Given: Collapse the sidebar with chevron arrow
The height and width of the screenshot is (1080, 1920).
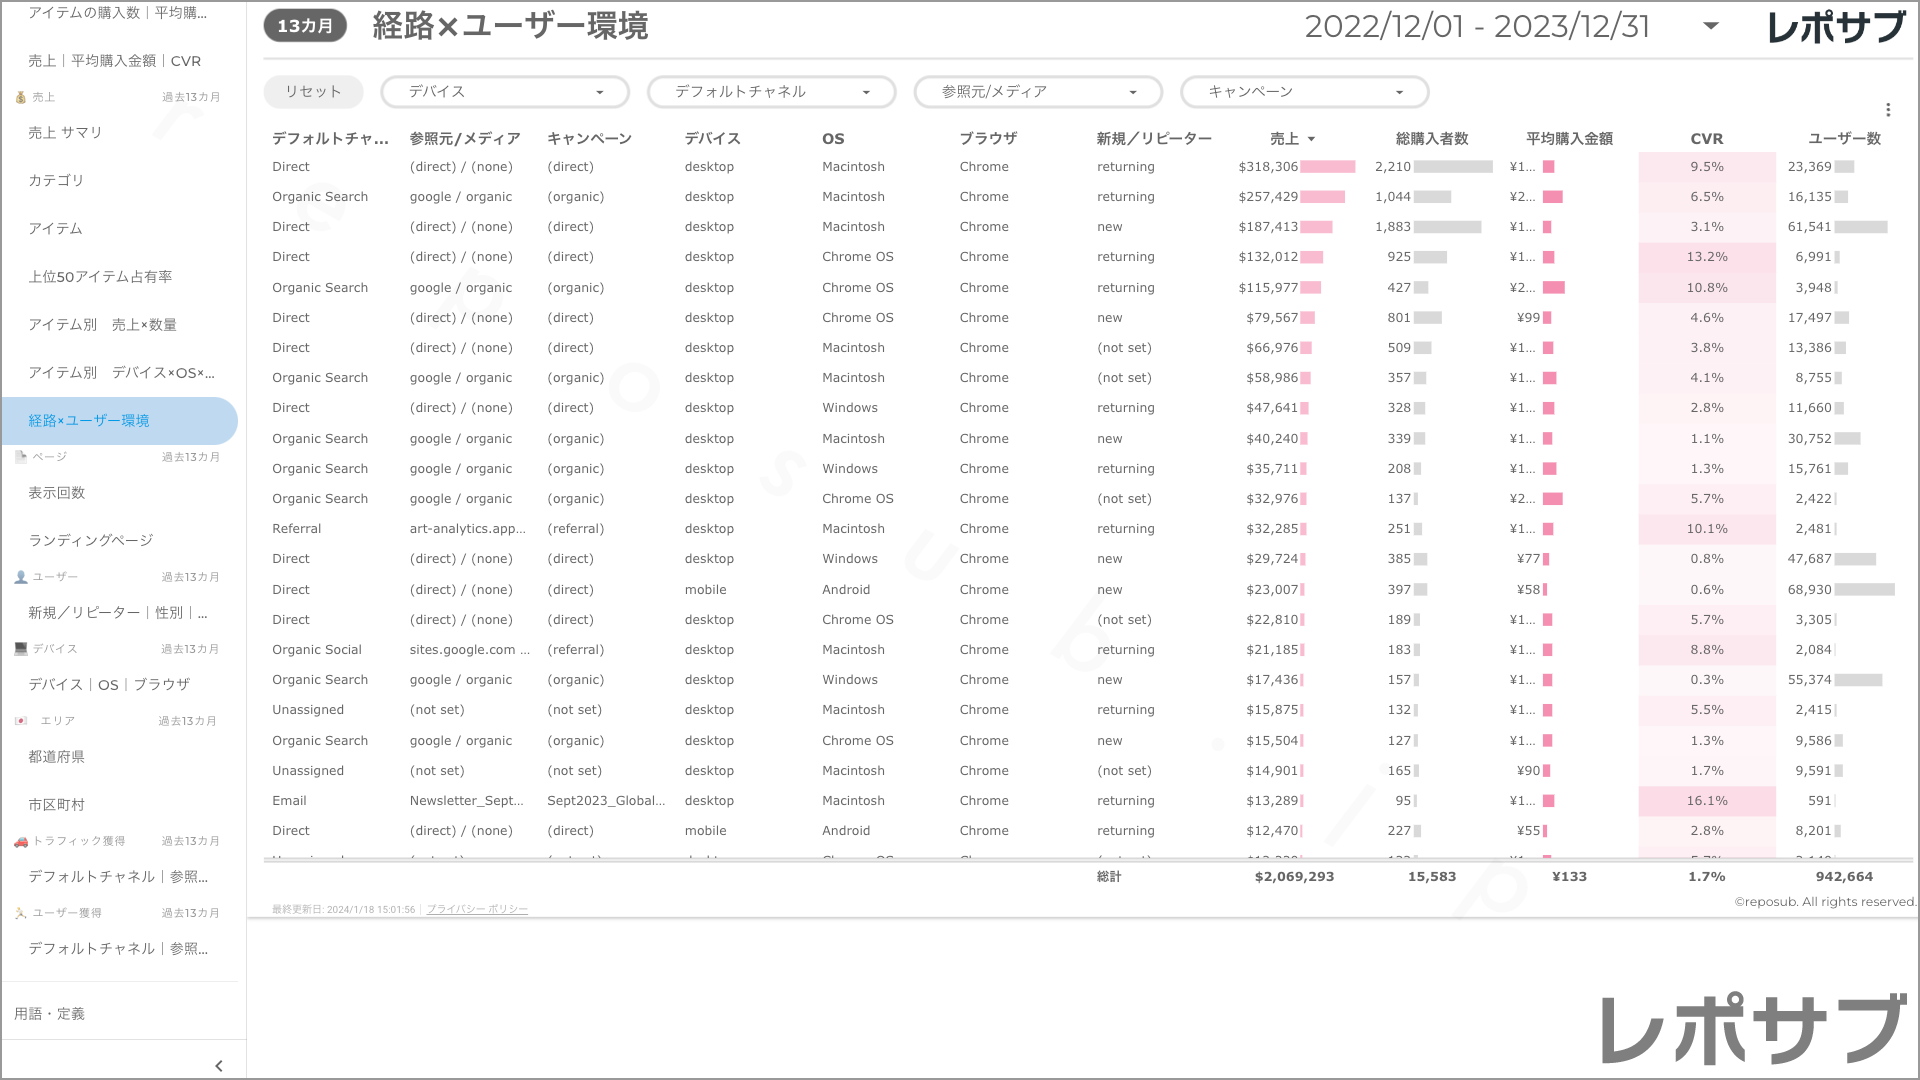Looking at the screenshot, I should [219, 1066].
